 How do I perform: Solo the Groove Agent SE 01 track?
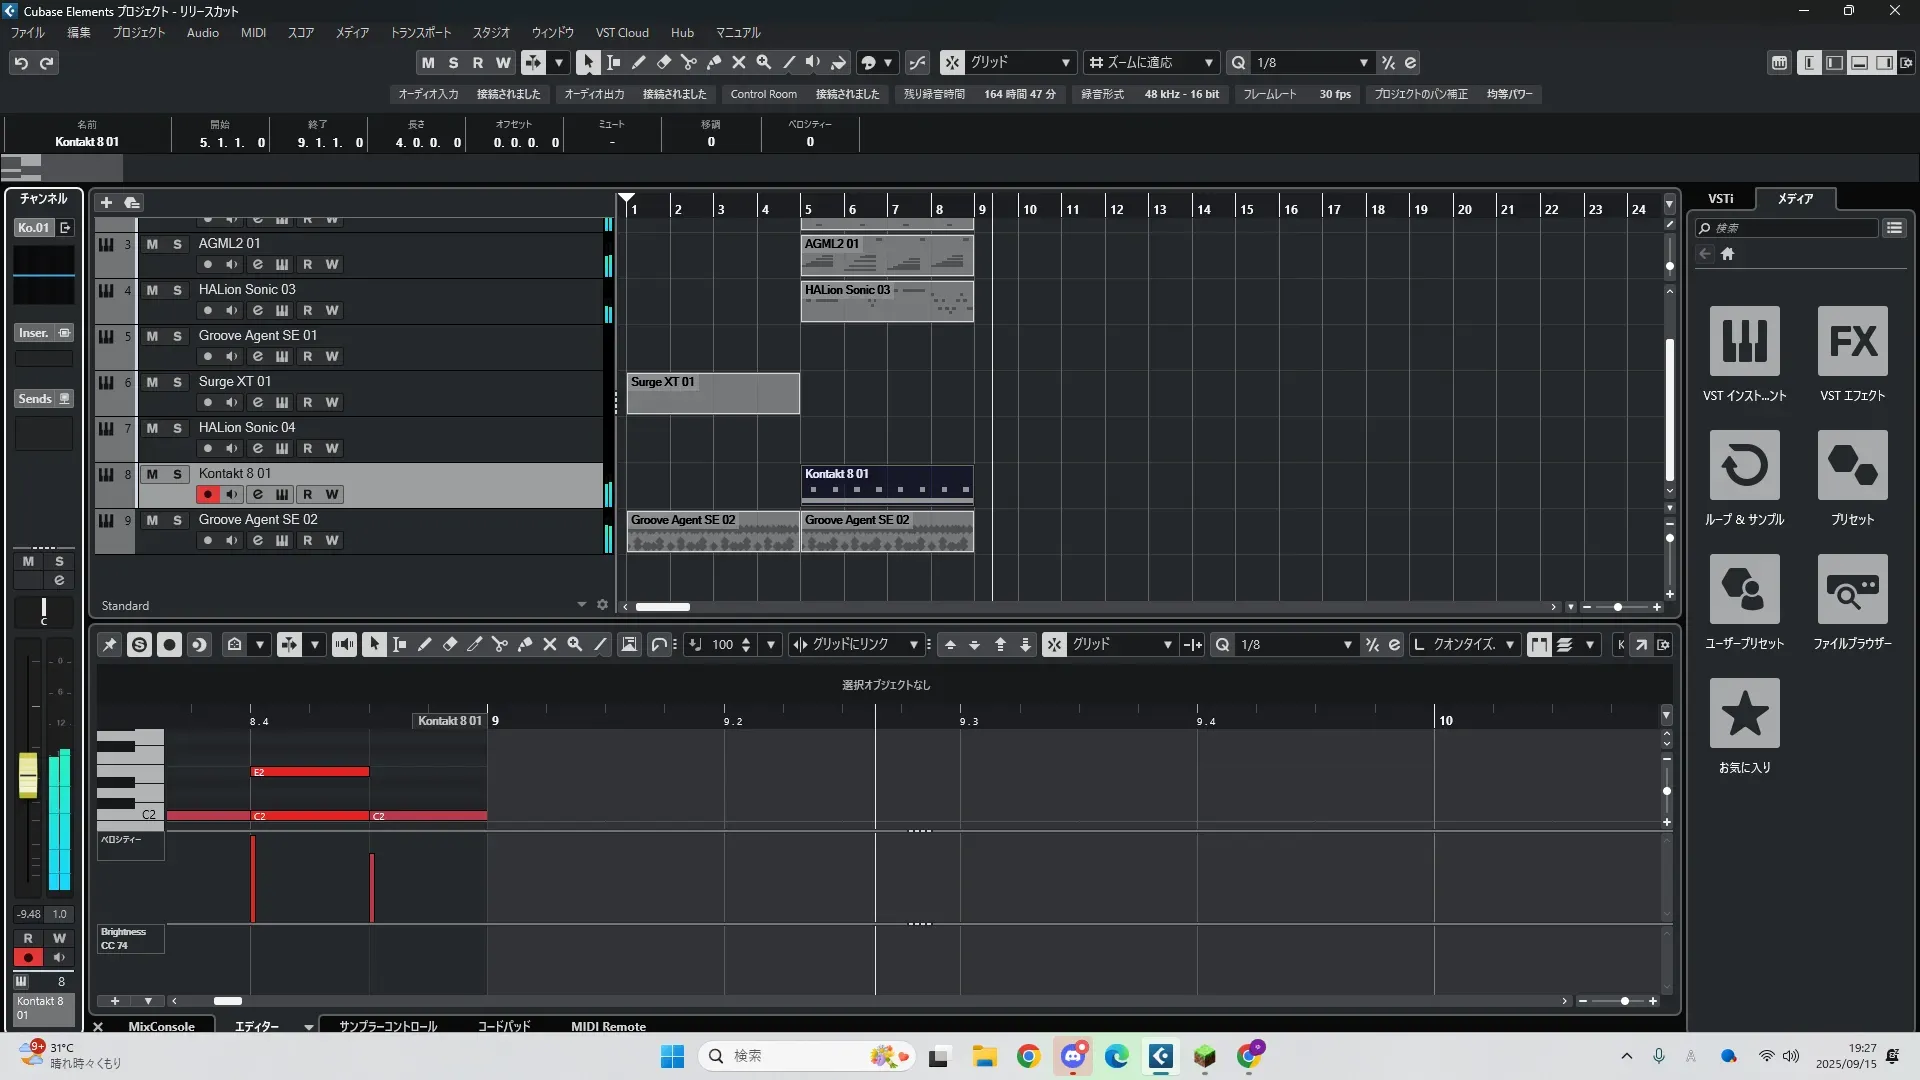pos(177,336)
